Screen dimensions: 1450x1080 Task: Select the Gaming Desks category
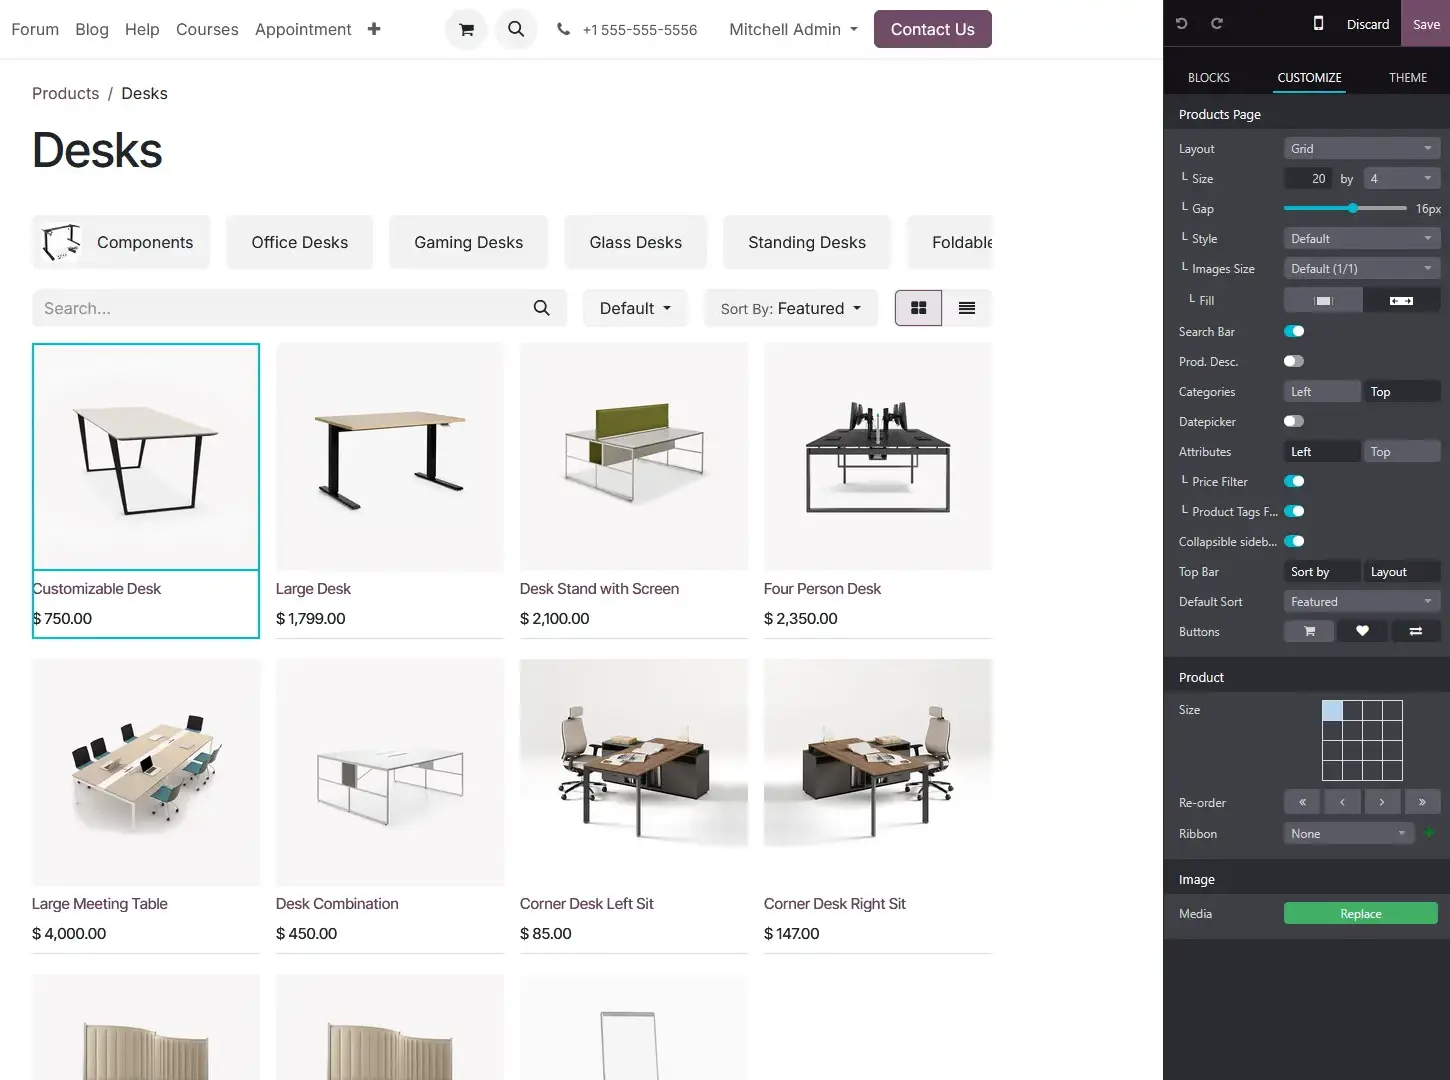point(468,242)
